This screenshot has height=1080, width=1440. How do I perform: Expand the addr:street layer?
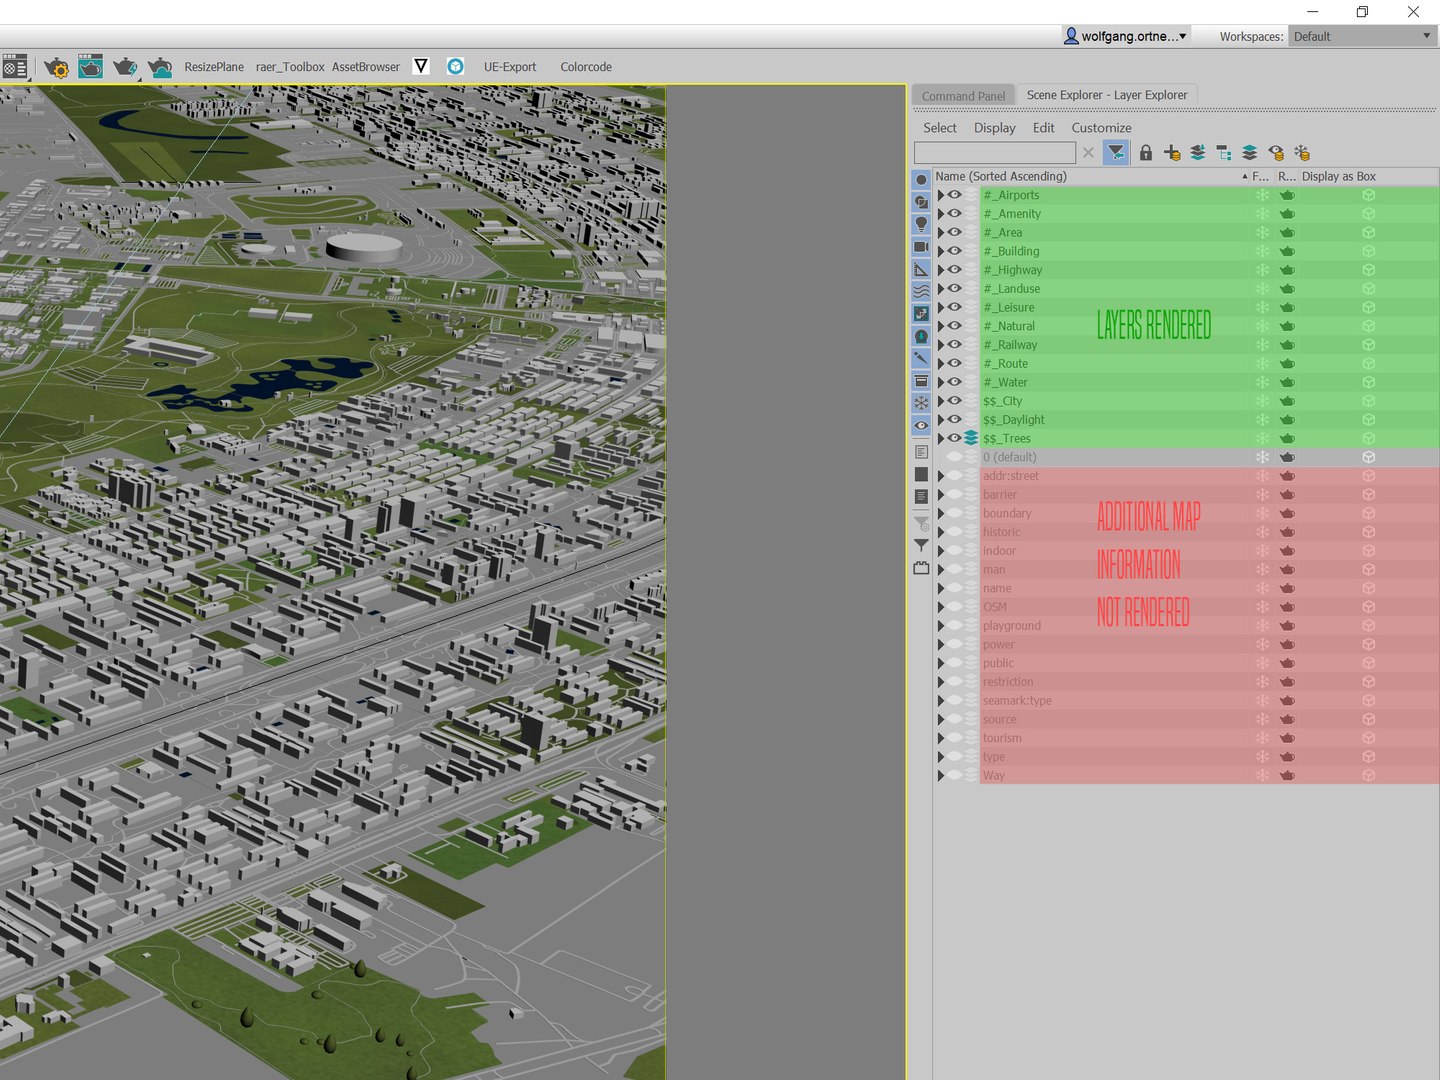click(x=940, y=476)
